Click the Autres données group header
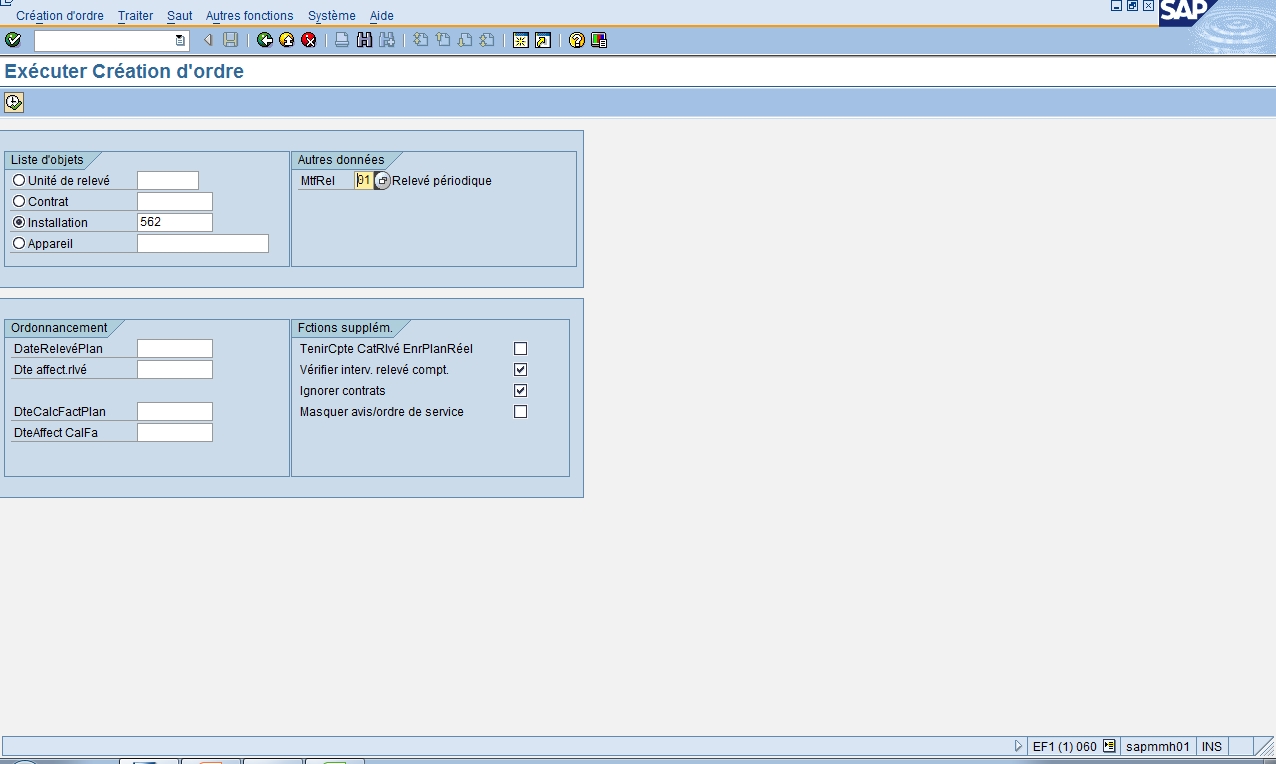 (x=341, y=160)
